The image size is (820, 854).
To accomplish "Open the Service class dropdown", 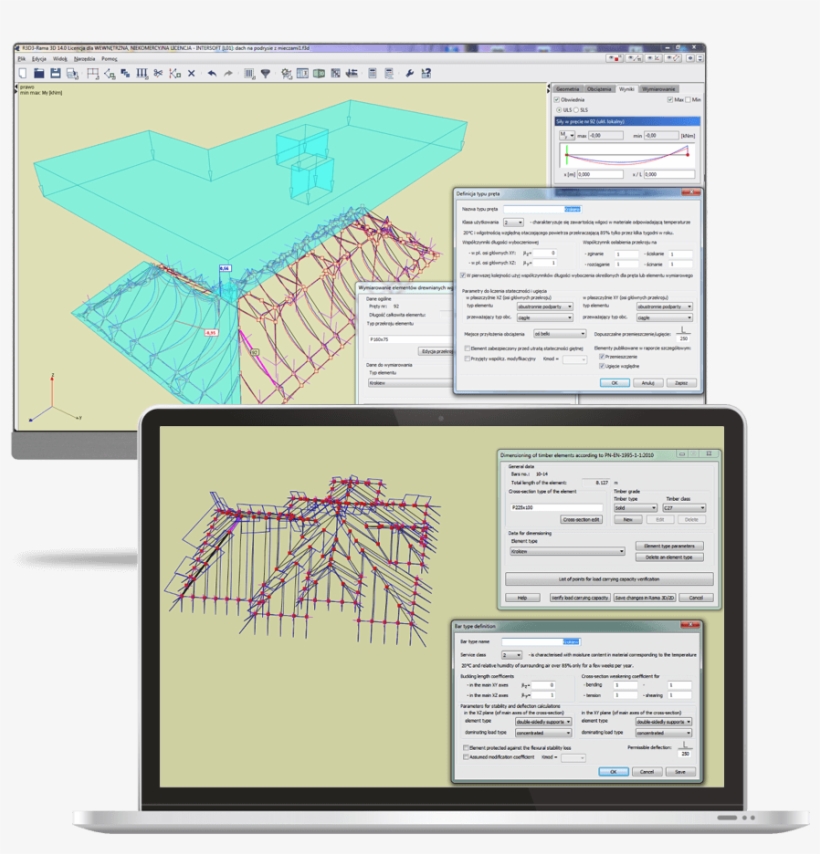I will click(x=512, y=655).
